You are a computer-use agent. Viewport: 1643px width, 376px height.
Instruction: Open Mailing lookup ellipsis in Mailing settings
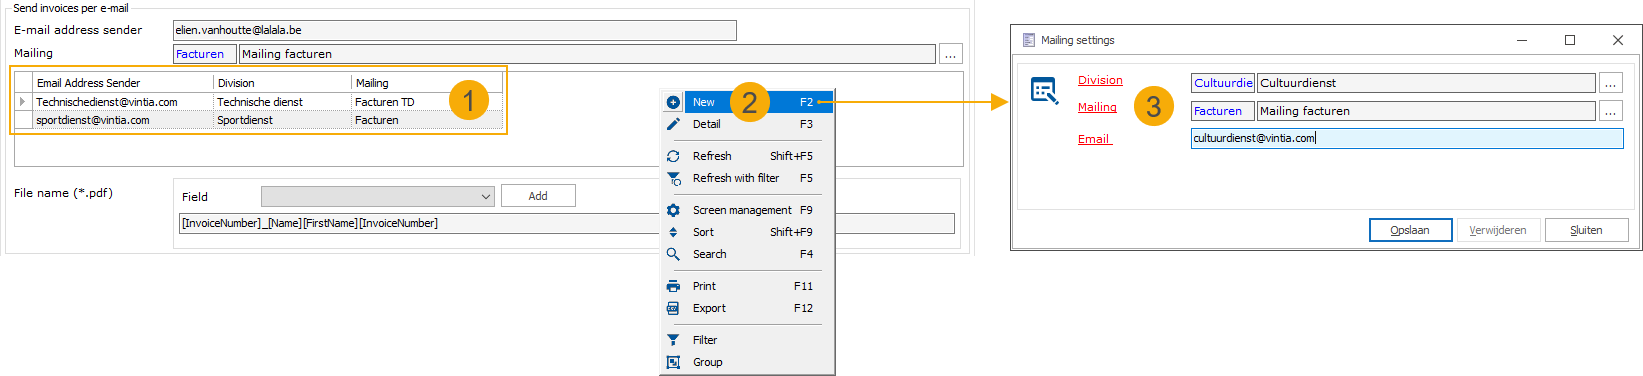(1610, 111)
